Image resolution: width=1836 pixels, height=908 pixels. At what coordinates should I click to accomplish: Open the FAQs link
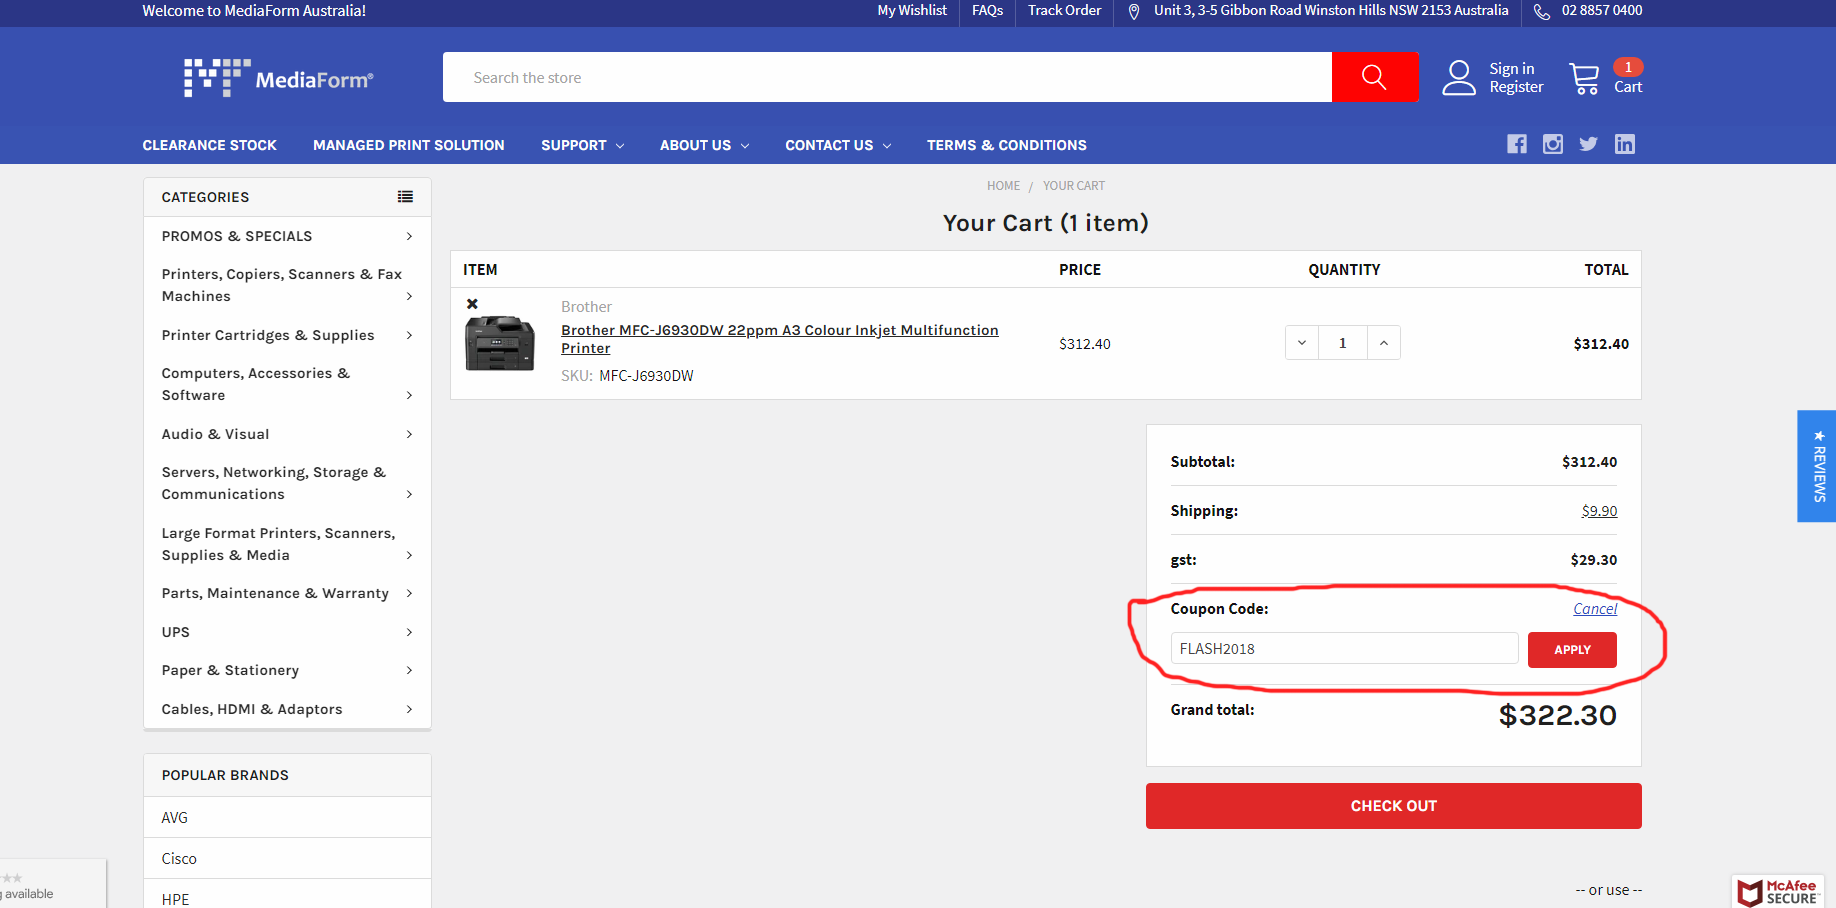(987, 10)
